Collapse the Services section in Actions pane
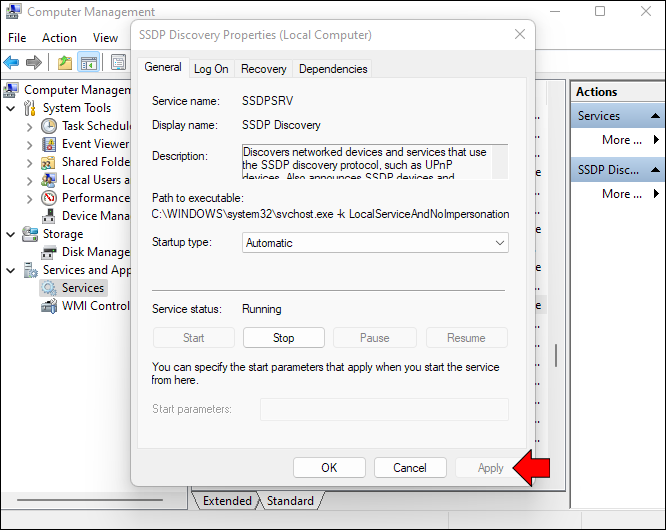666x530 pixels. point(655,116)
